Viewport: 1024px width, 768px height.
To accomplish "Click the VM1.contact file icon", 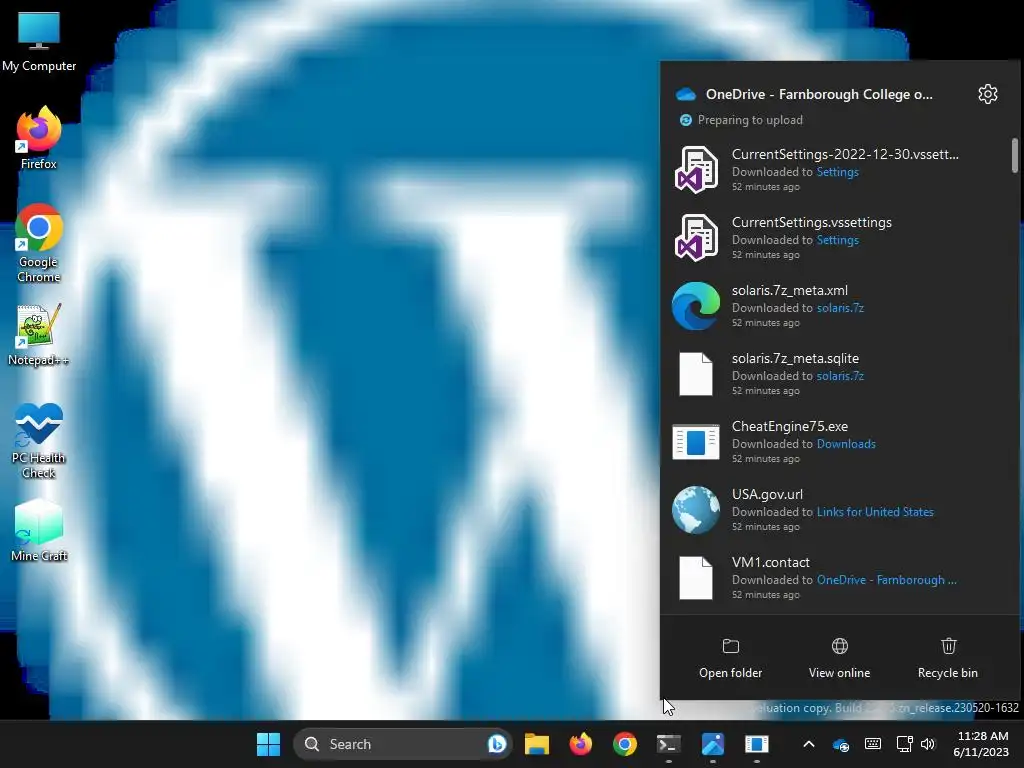I will (696, 578).
